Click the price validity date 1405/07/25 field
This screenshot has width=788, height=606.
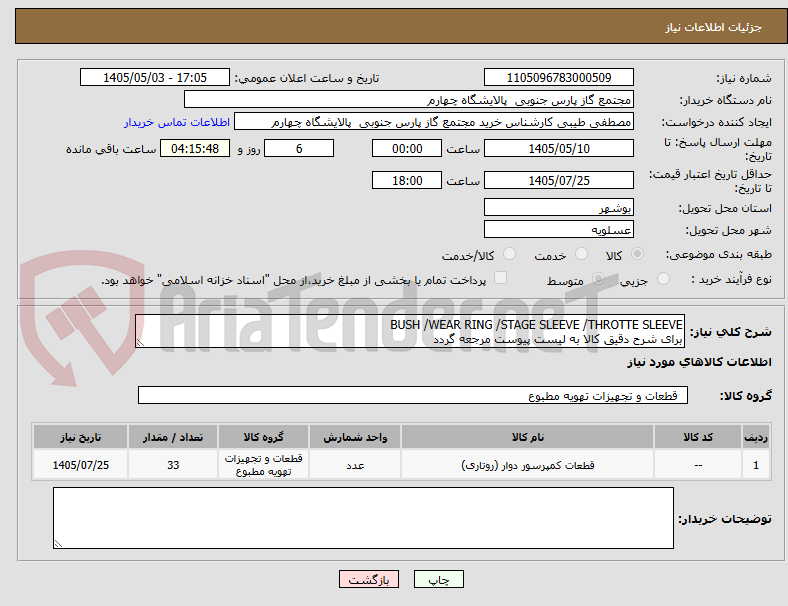tap(558, 180)
